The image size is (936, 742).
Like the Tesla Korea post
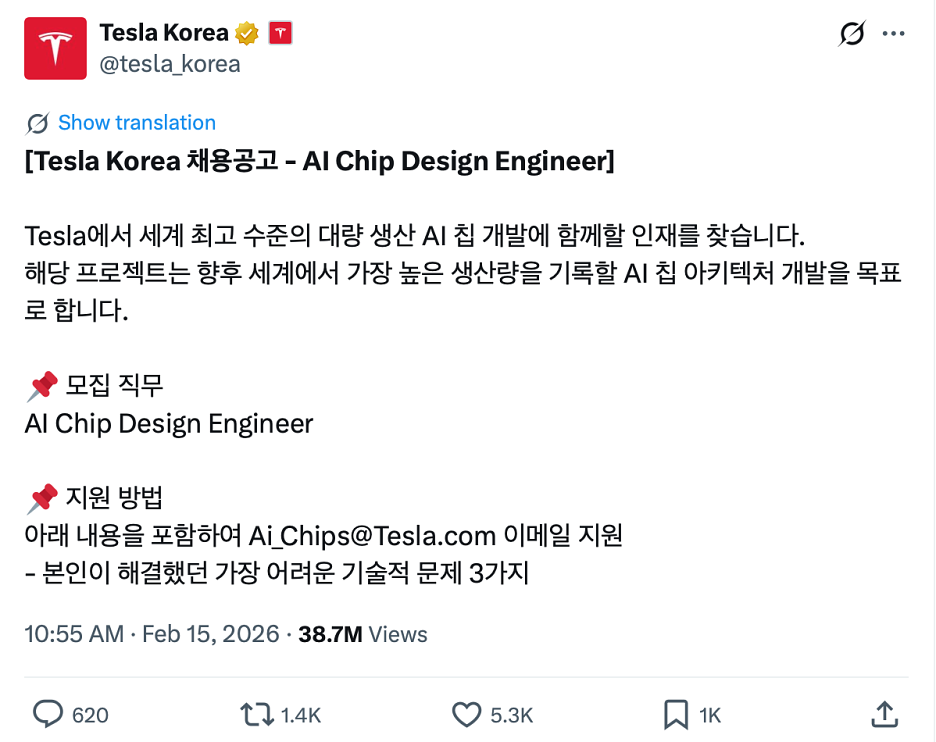[x=465, y=714]
